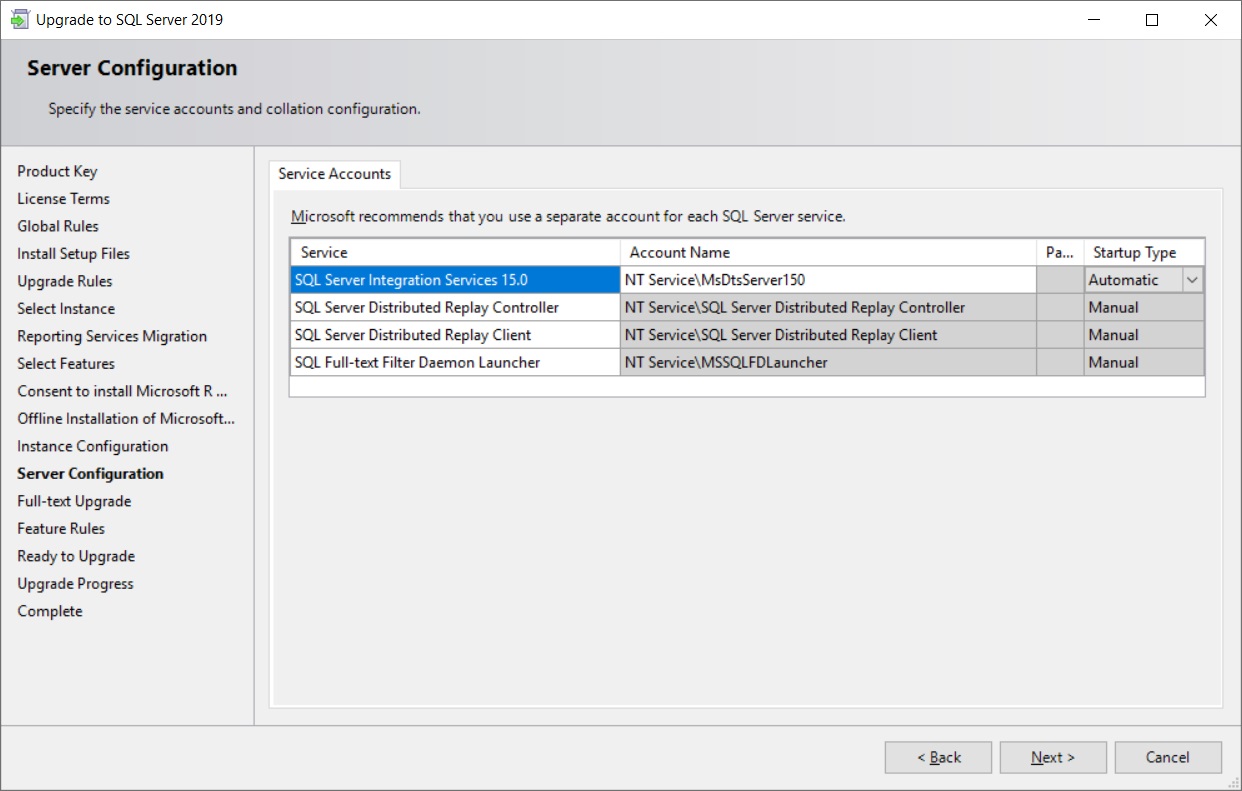The image size is (1242, 791).
Task: Go to the Select Instance step
Action: [66, 308]
